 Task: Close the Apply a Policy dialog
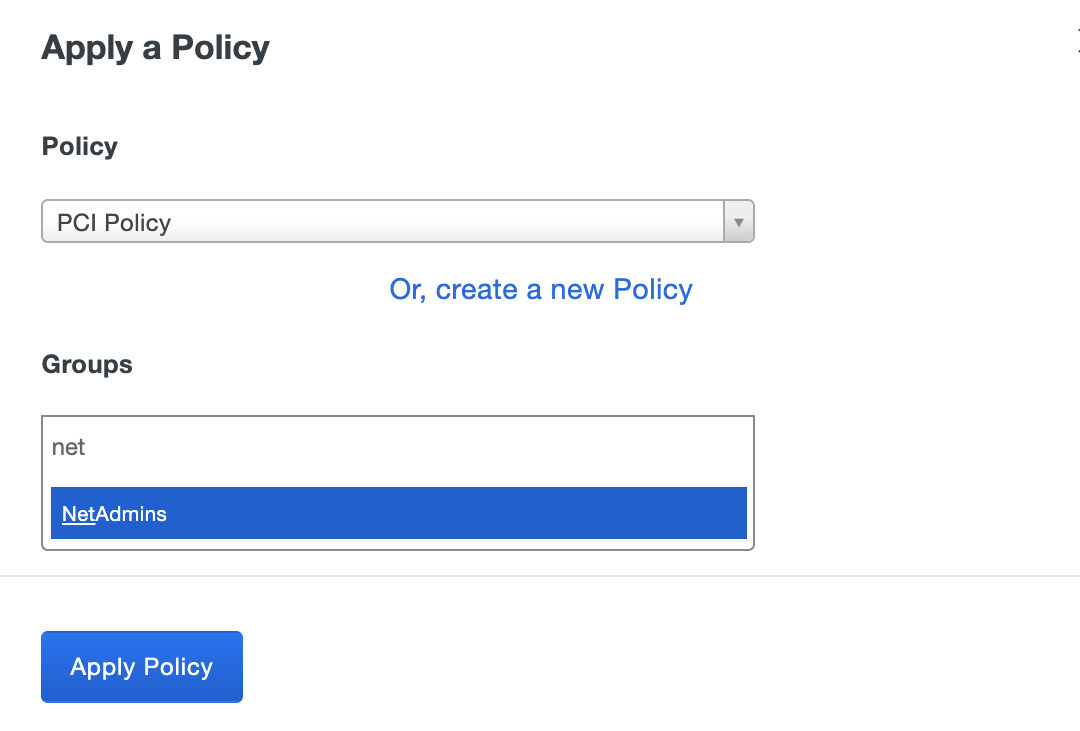tap(1077, 42)
